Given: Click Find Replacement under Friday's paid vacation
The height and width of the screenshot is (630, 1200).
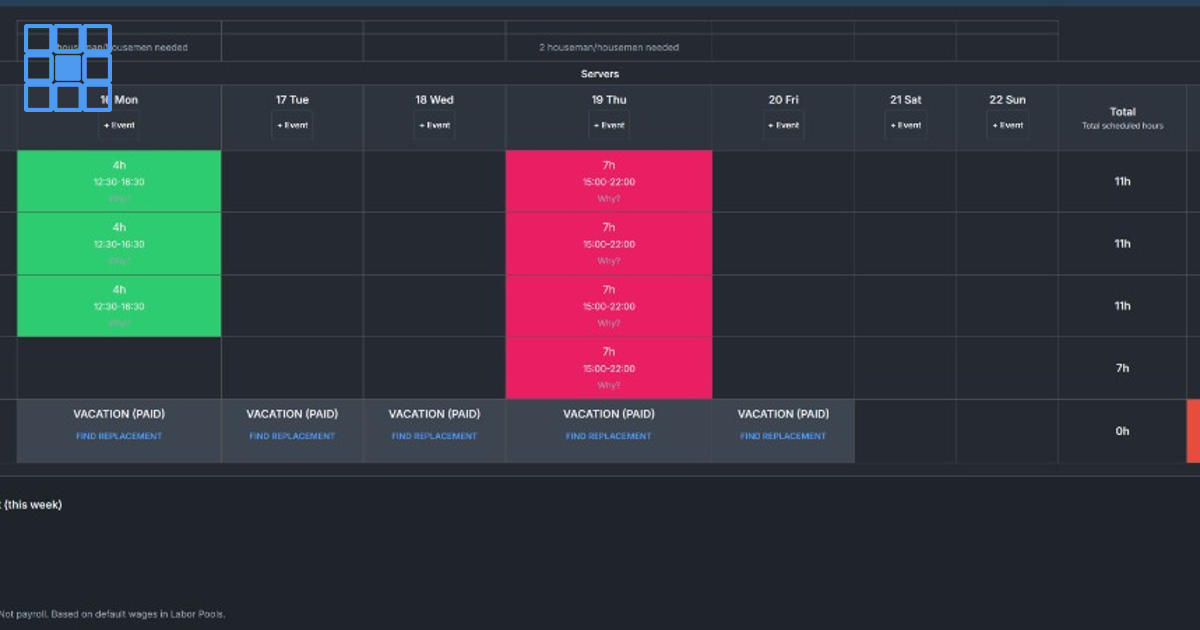Looking at the screenshot, I should coord(783,436).
